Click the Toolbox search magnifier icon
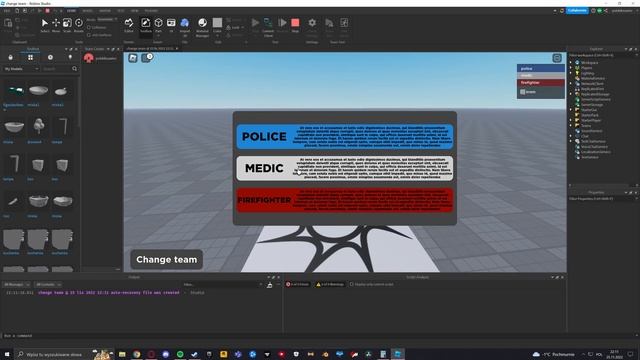 (x=74, y=69)
